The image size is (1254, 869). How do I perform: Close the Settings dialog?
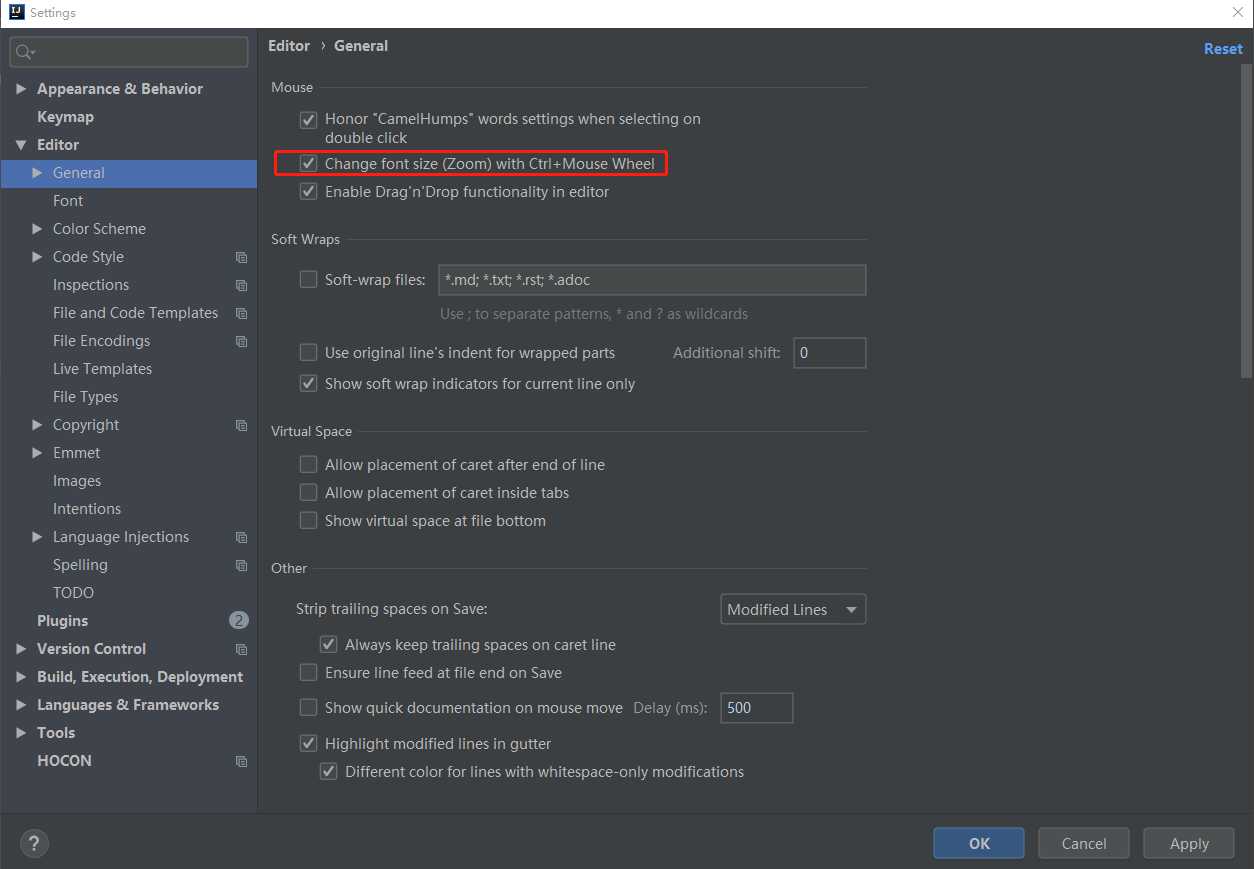(x=1237, y=13)
